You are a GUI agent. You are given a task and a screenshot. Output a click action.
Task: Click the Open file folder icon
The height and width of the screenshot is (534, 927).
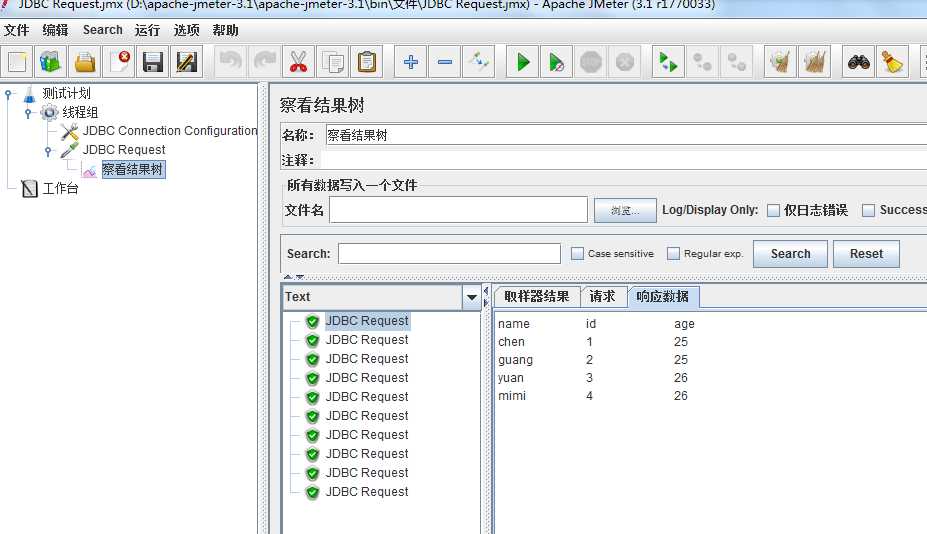tap(85, 62)
